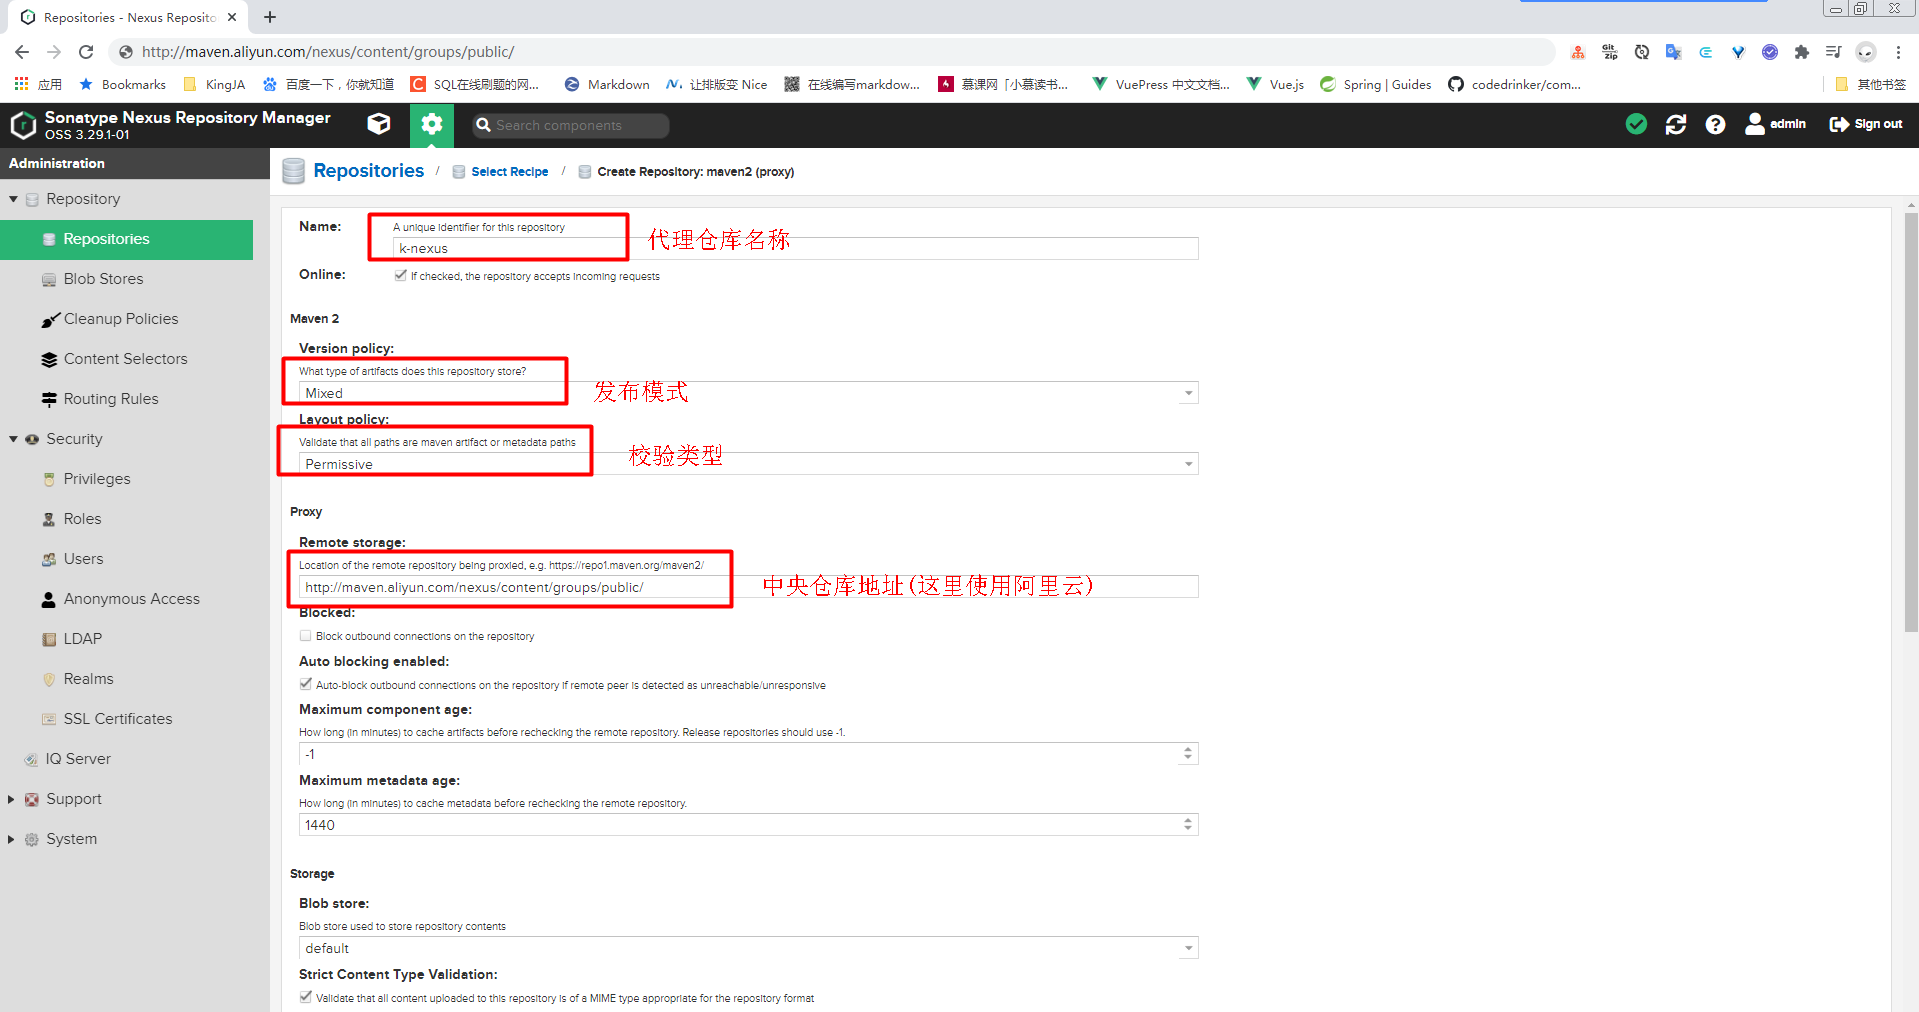Go back in the browser

pyautogui.click(x=22, y=52)
